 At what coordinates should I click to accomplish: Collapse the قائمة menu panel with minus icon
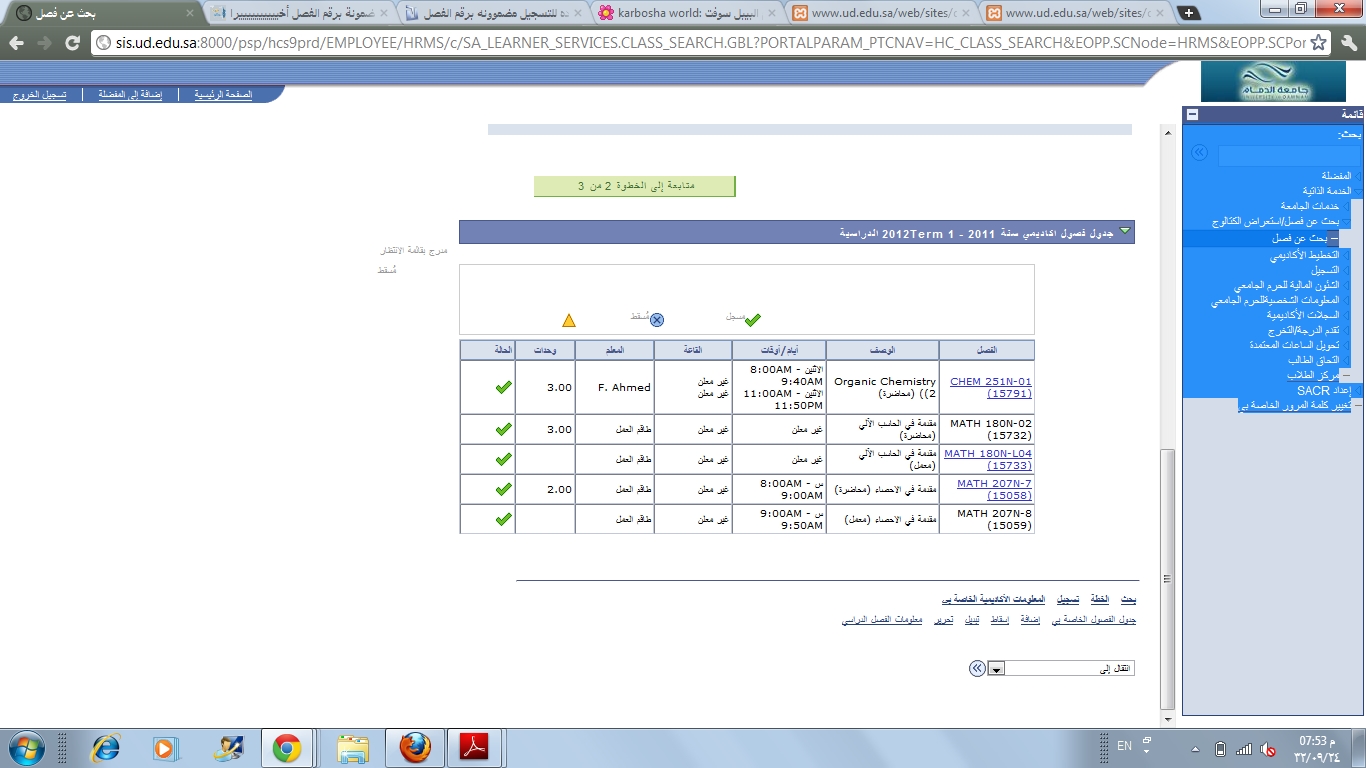[1192, 115]
